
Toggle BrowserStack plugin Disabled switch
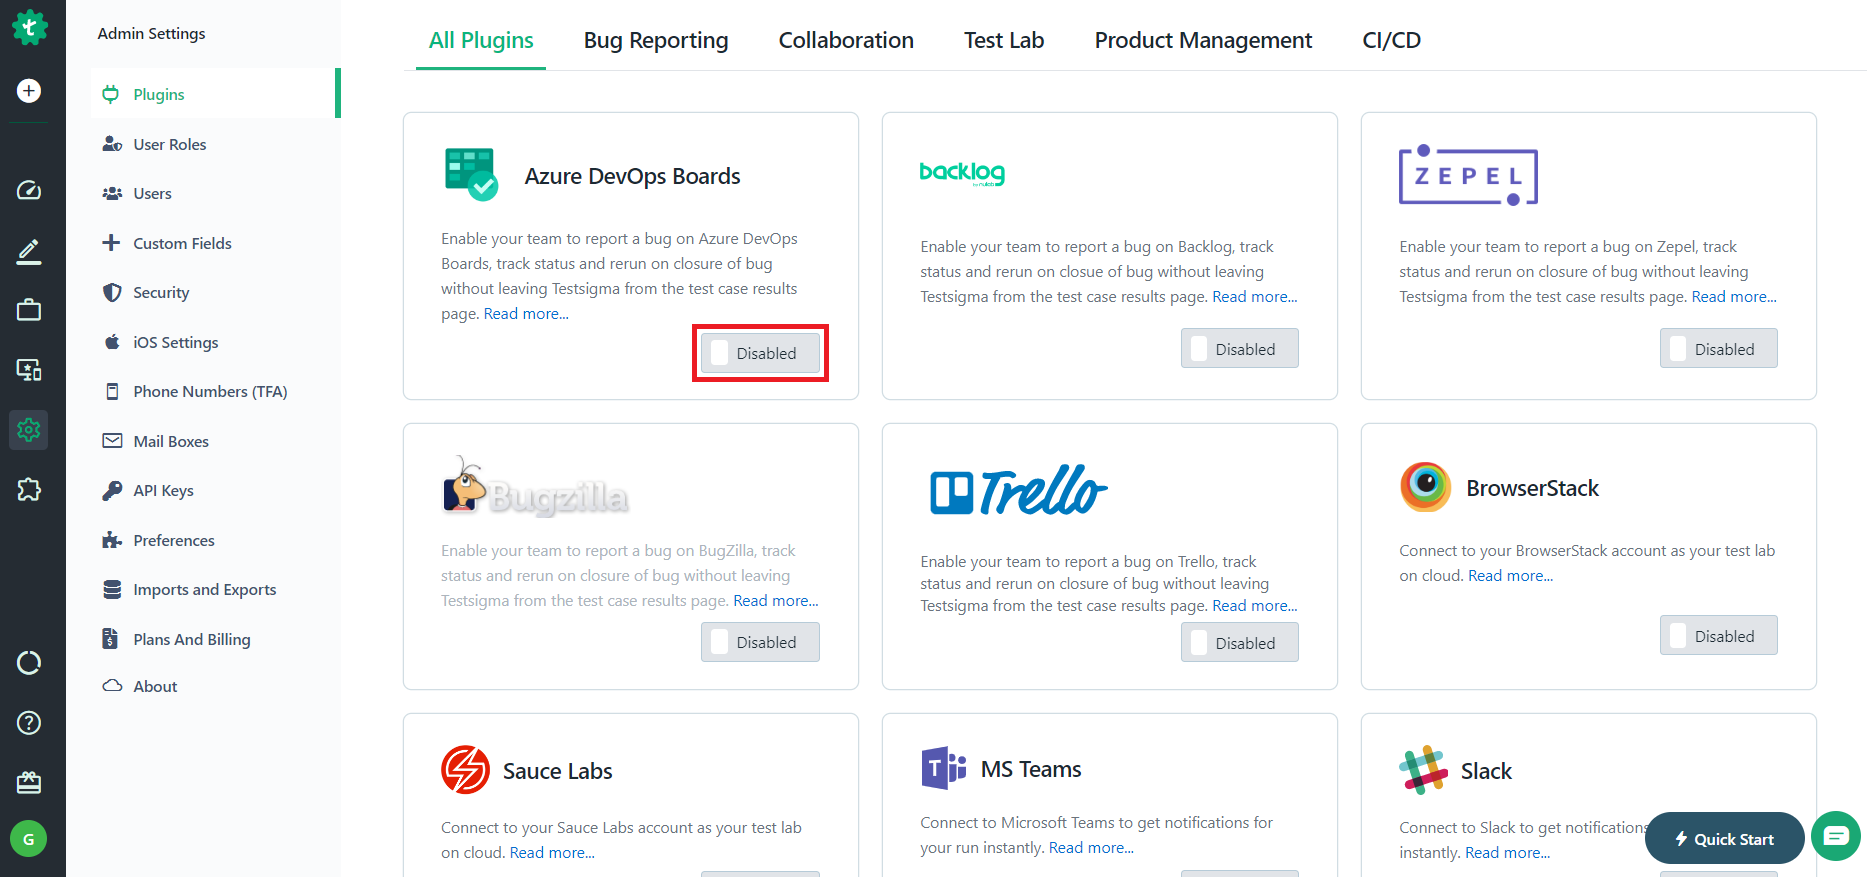pos(1718,635)
